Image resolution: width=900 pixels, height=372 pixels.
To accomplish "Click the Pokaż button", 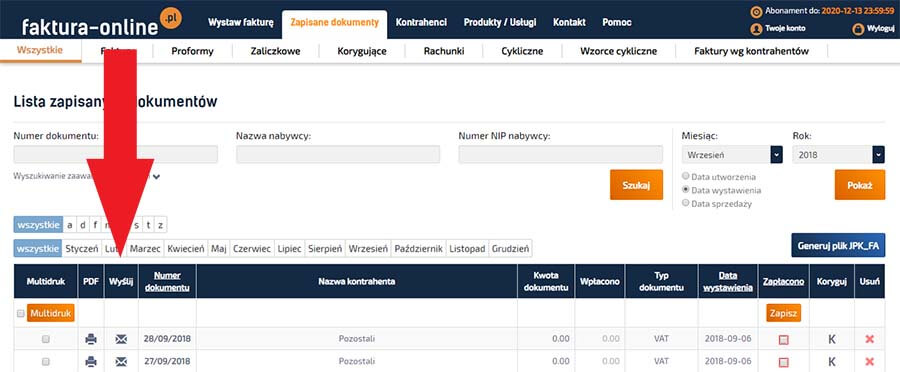I will [859, 185].
